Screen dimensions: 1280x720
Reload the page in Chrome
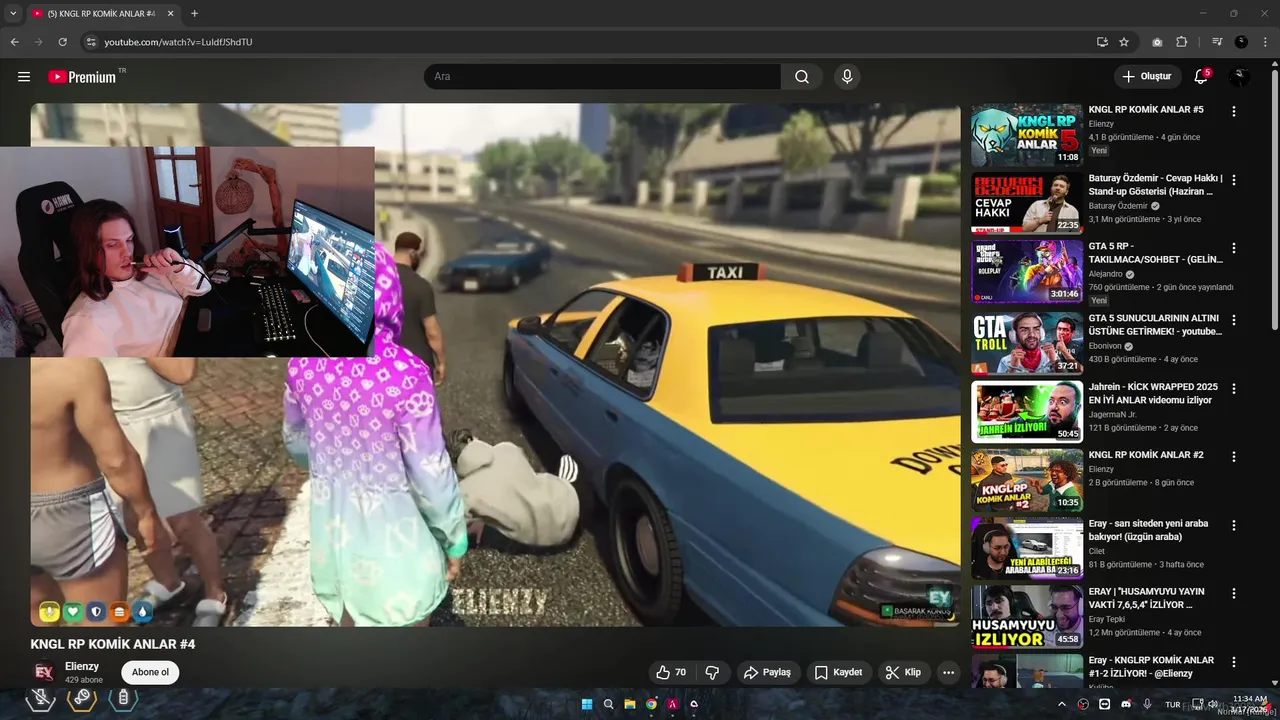pyautogui.click(x=62, y=42)
